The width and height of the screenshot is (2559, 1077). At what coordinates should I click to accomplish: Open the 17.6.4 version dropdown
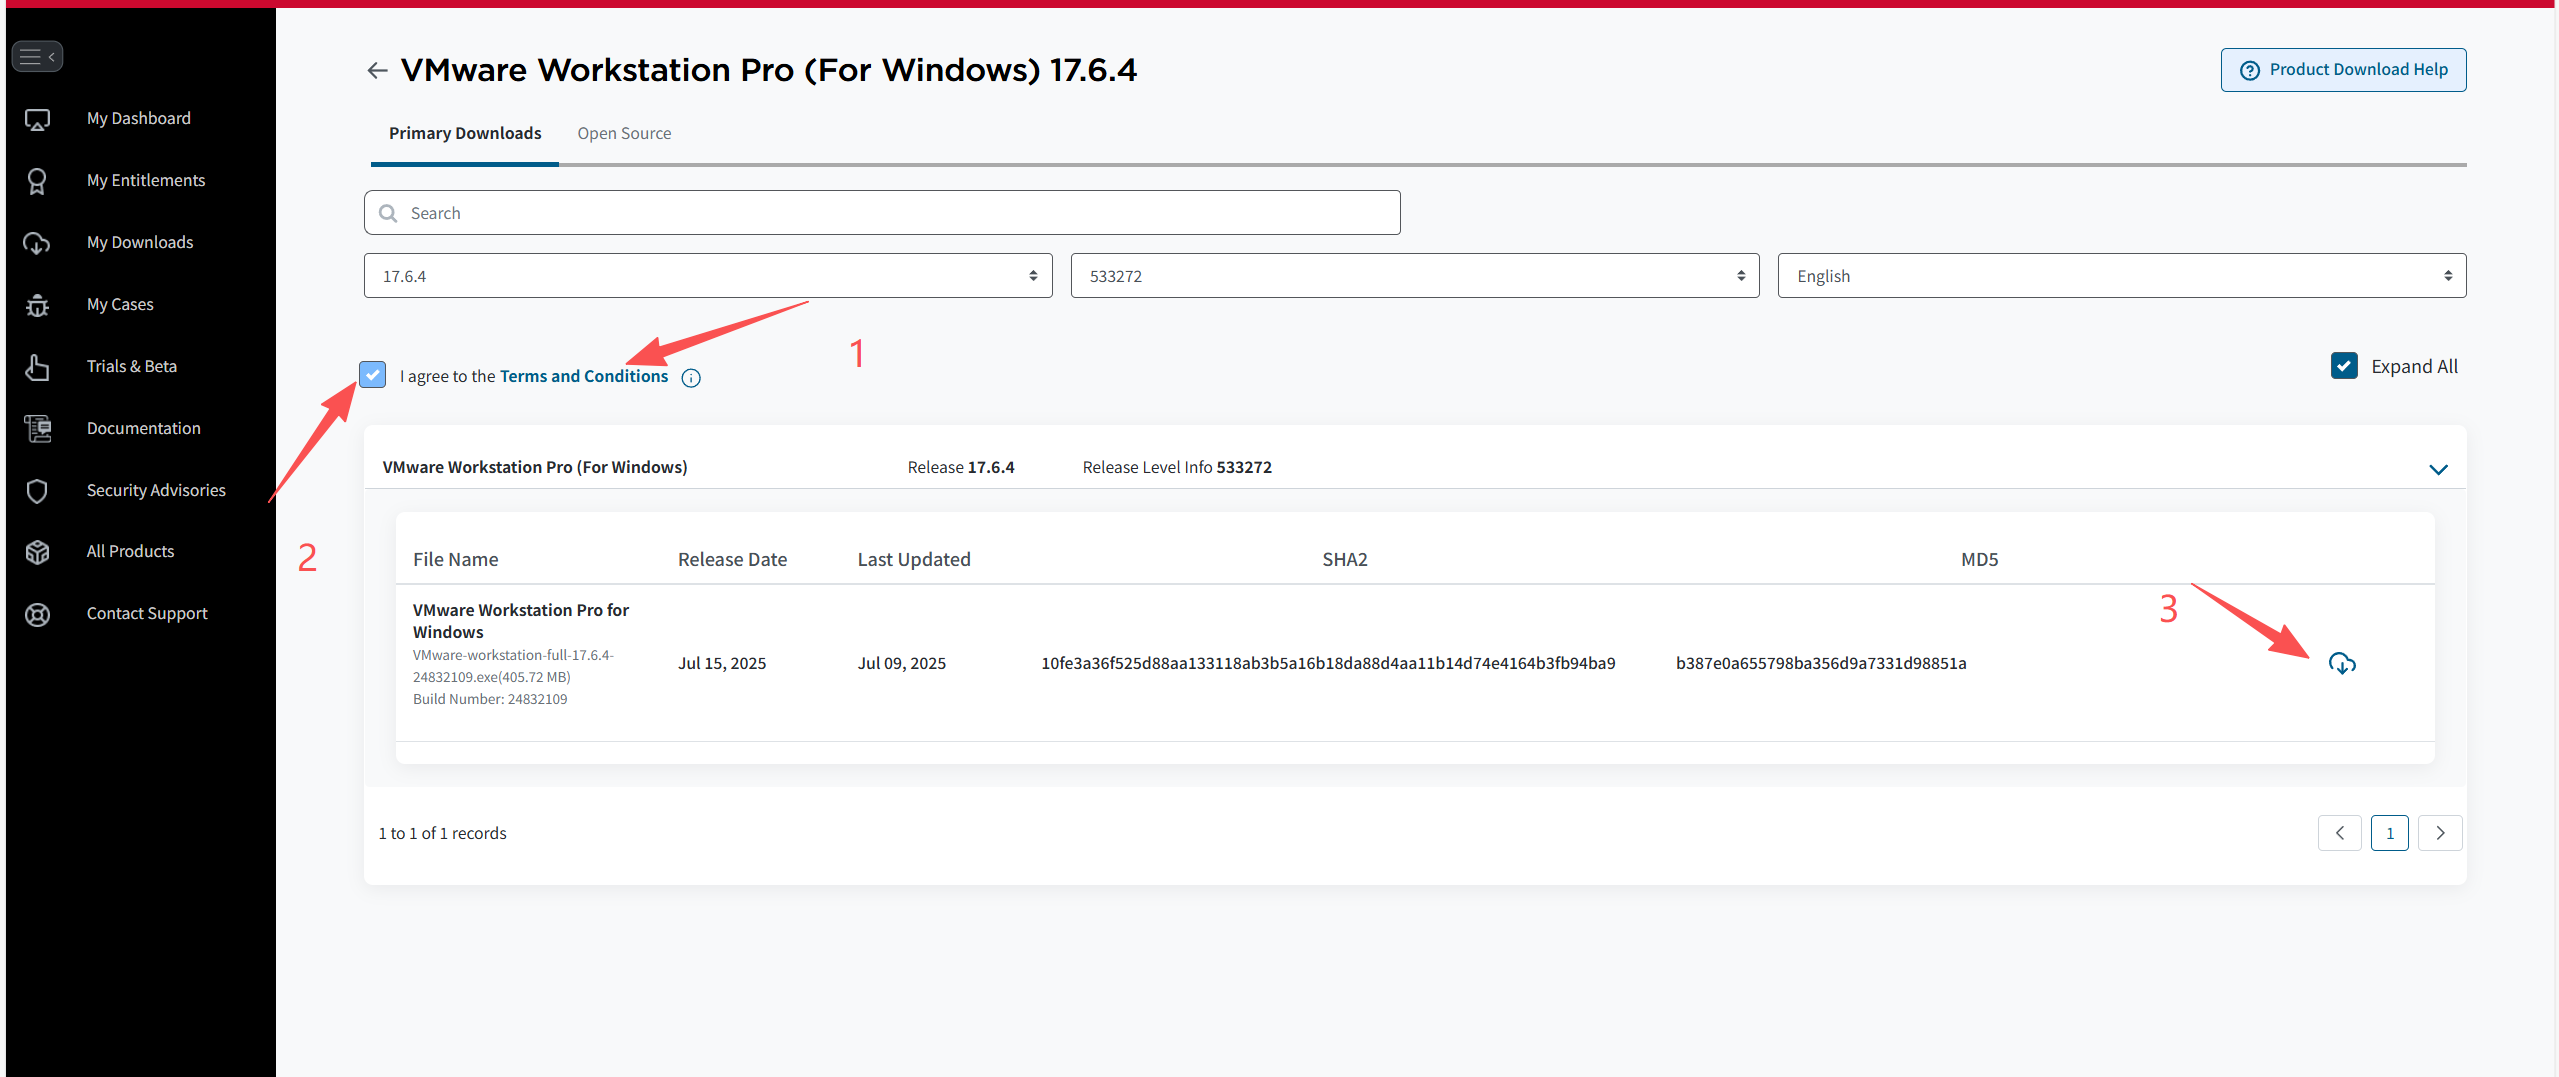(x=708, y=276)
